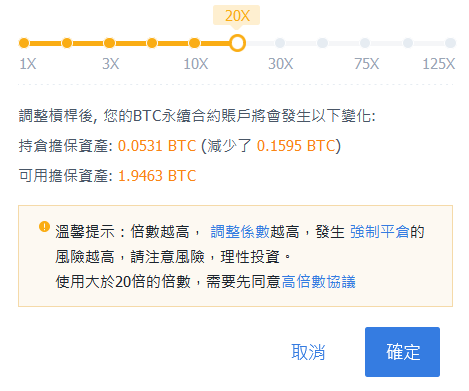Click the orange warning exclamation icon
Screen dimensions: 469x391
coord(44,226)
